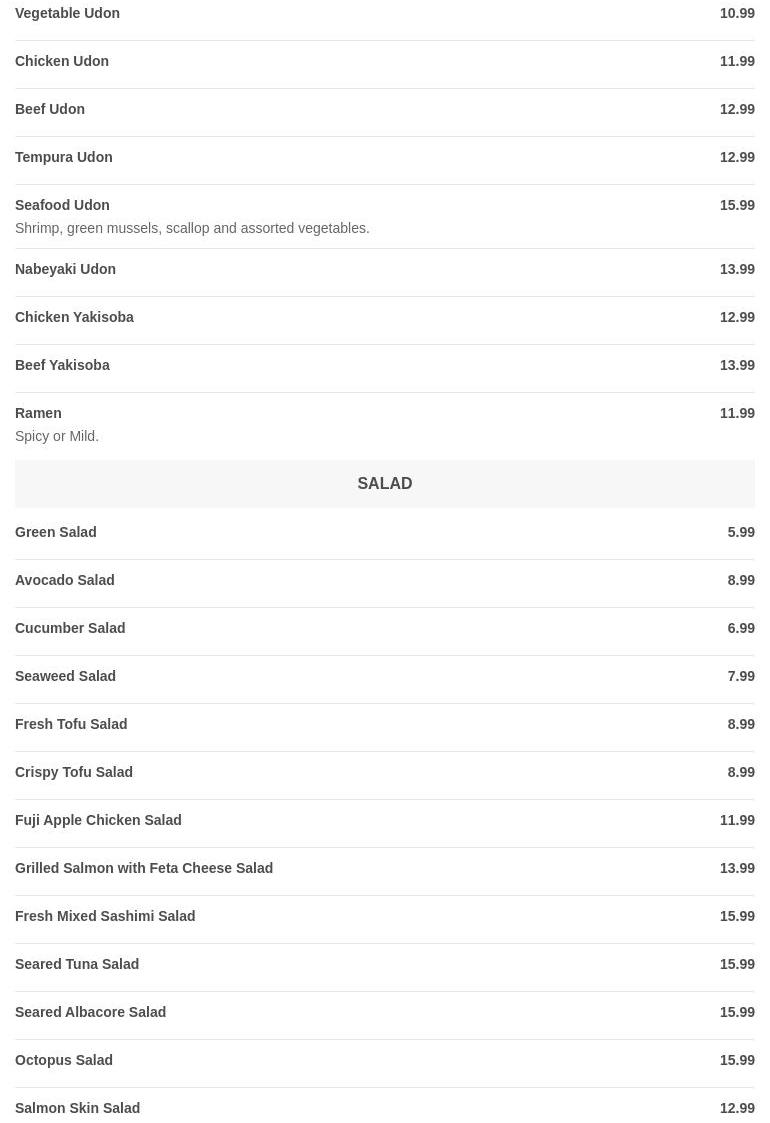Screen dimensions: 770x1123
Task: Choose the Avocado Salad item
Action: point(65,580)
